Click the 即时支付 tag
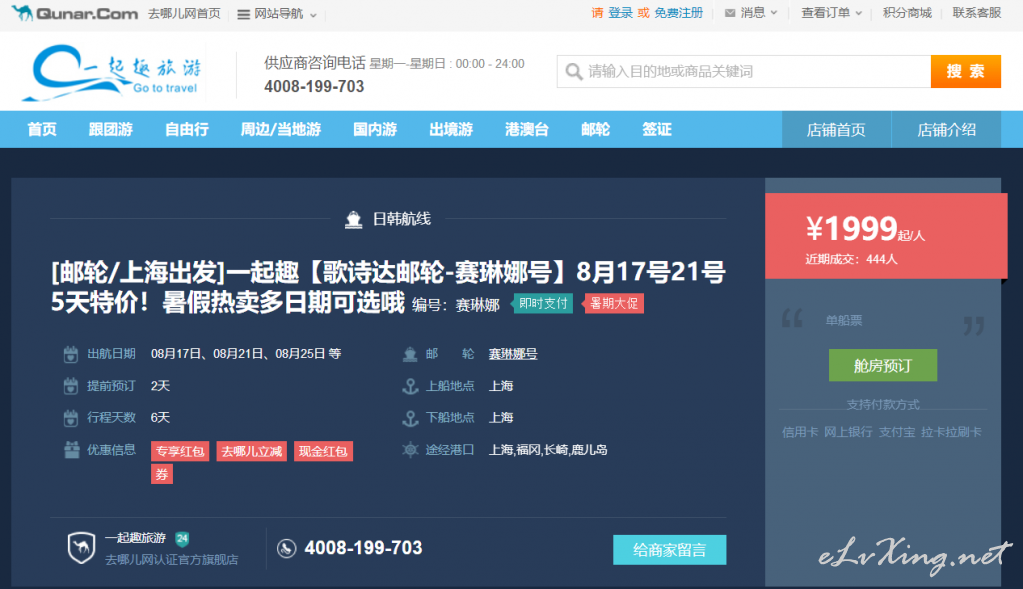 tap(543, 304)
